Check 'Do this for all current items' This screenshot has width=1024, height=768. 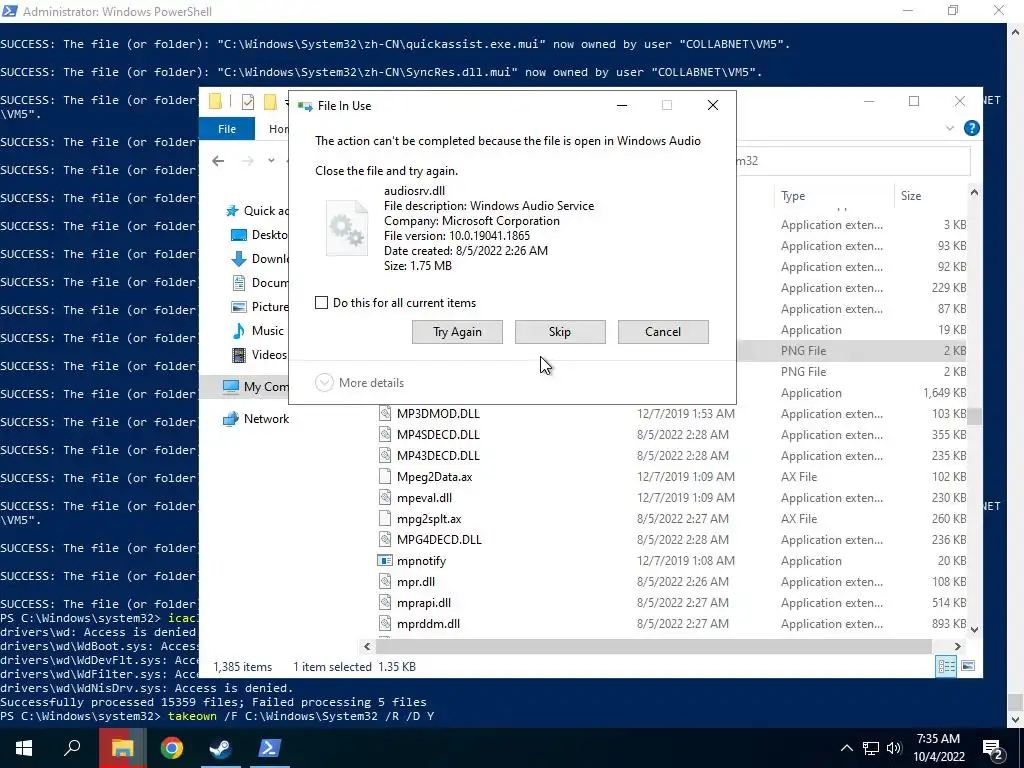click(321, 303)
